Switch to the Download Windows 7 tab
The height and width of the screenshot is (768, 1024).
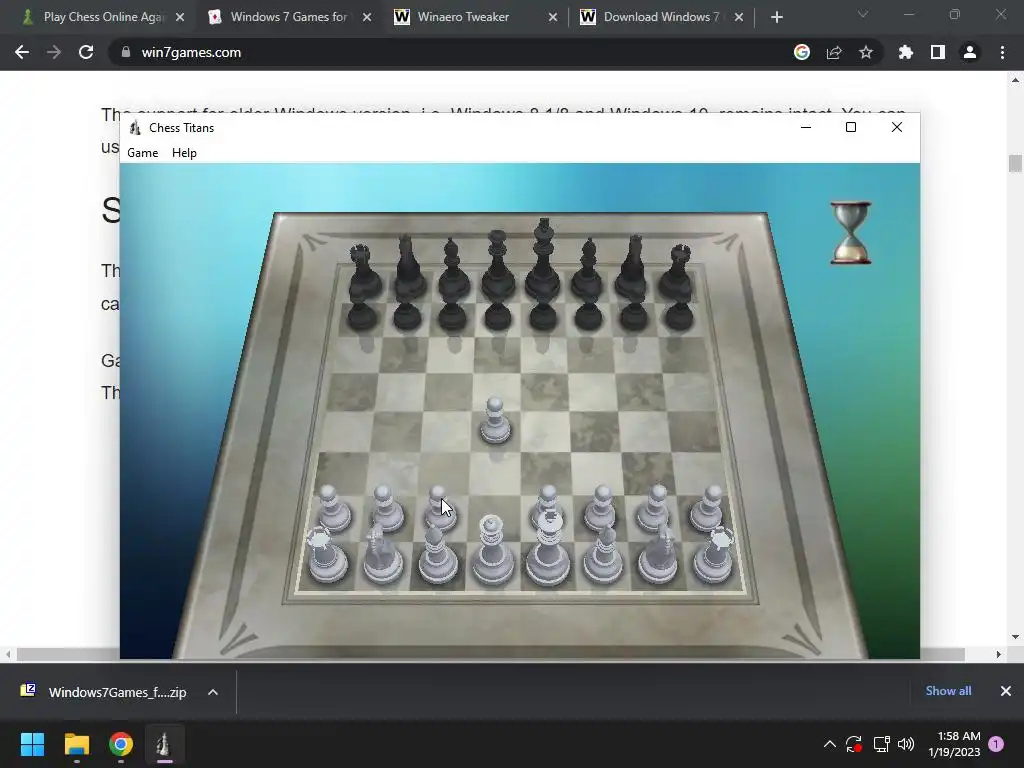662,17
